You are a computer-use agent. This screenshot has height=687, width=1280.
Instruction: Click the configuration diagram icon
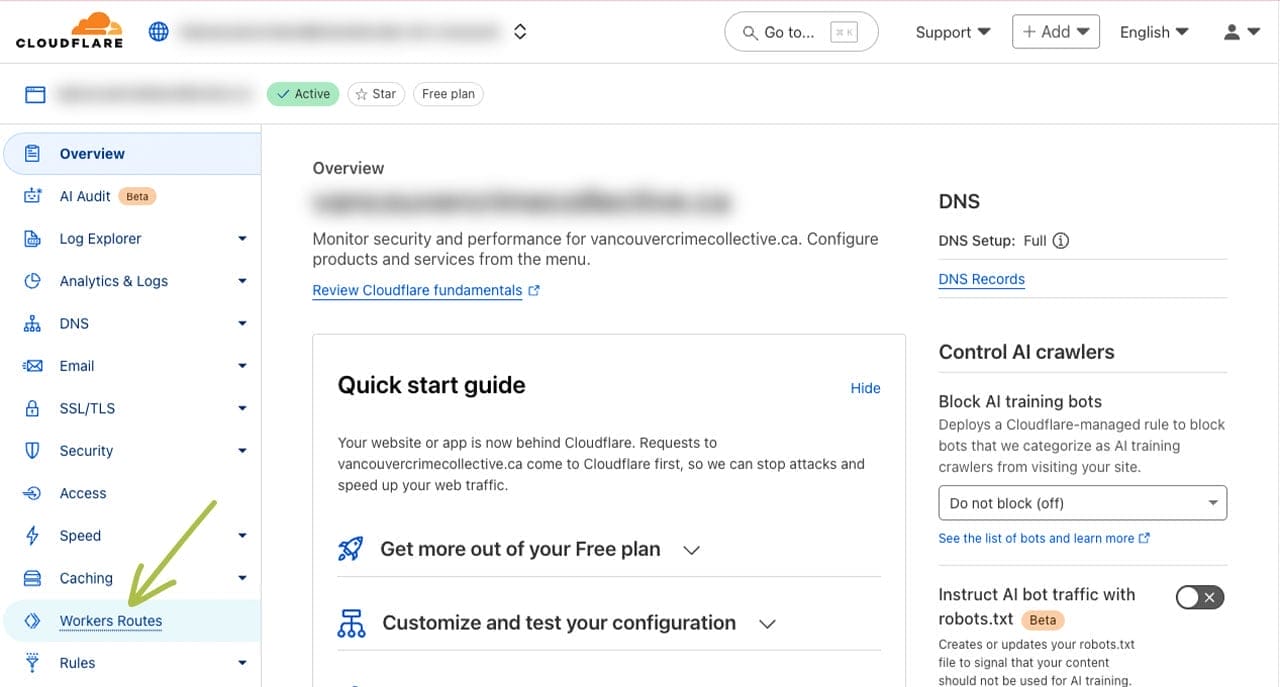tap(351, 623)
